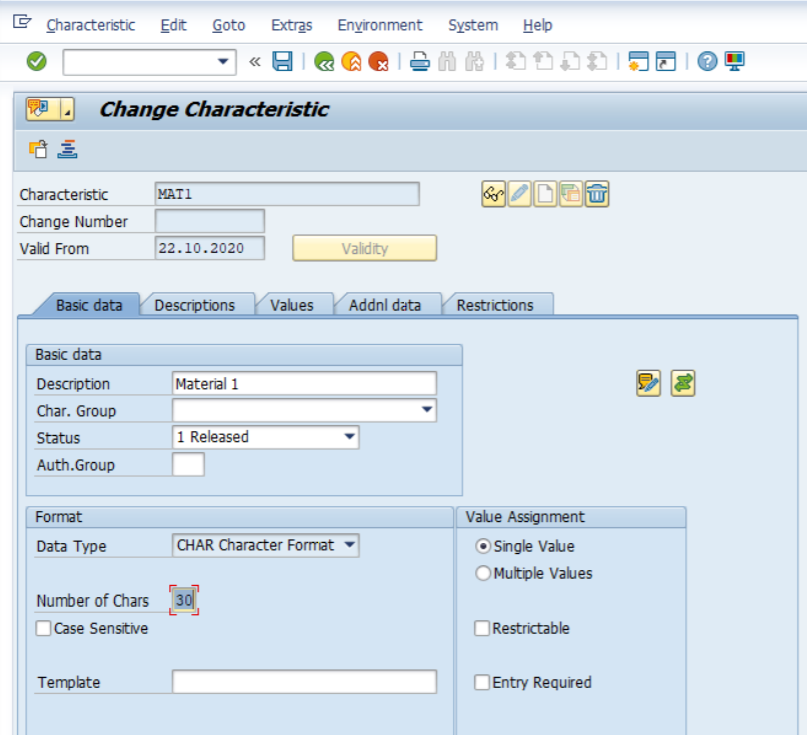
Task: Click the Characteristic field showing MAT1
Action: click(x=287, y=194)
